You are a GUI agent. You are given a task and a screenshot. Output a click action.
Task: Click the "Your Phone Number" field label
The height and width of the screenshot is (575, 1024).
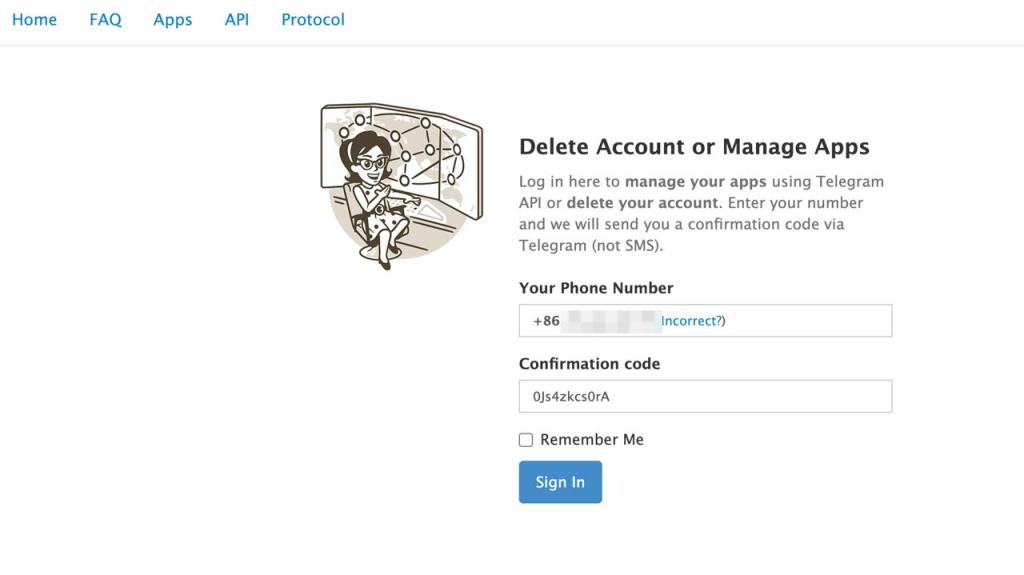(596, 288)
